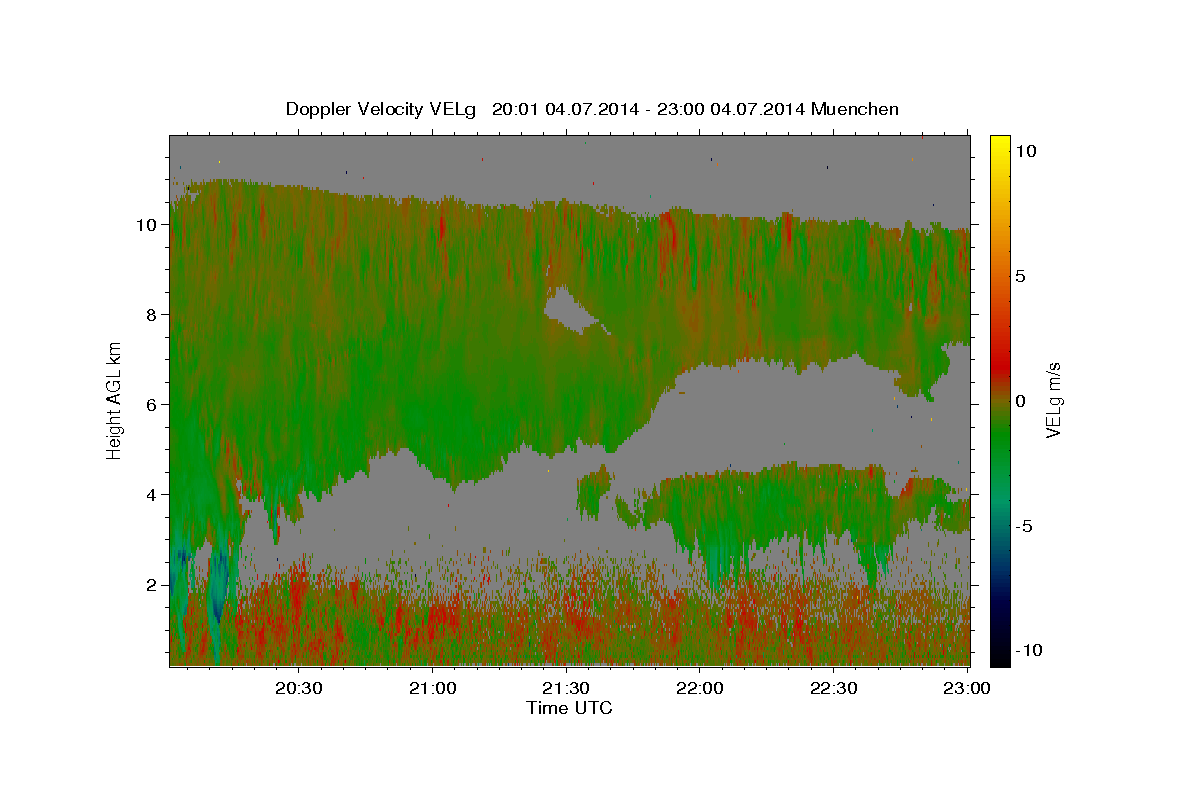
Task: Click the '21:30' time axis label
Action: click(x=567, y=688)
